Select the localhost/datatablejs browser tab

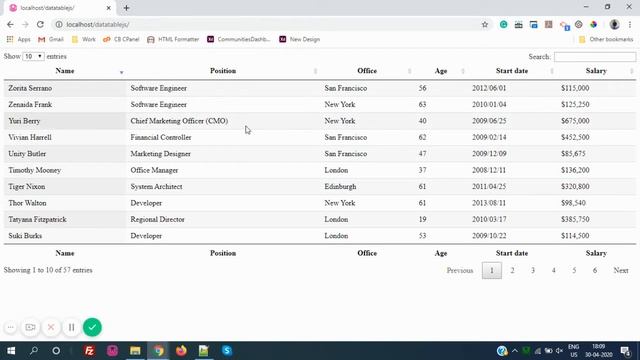pos(60,8)
